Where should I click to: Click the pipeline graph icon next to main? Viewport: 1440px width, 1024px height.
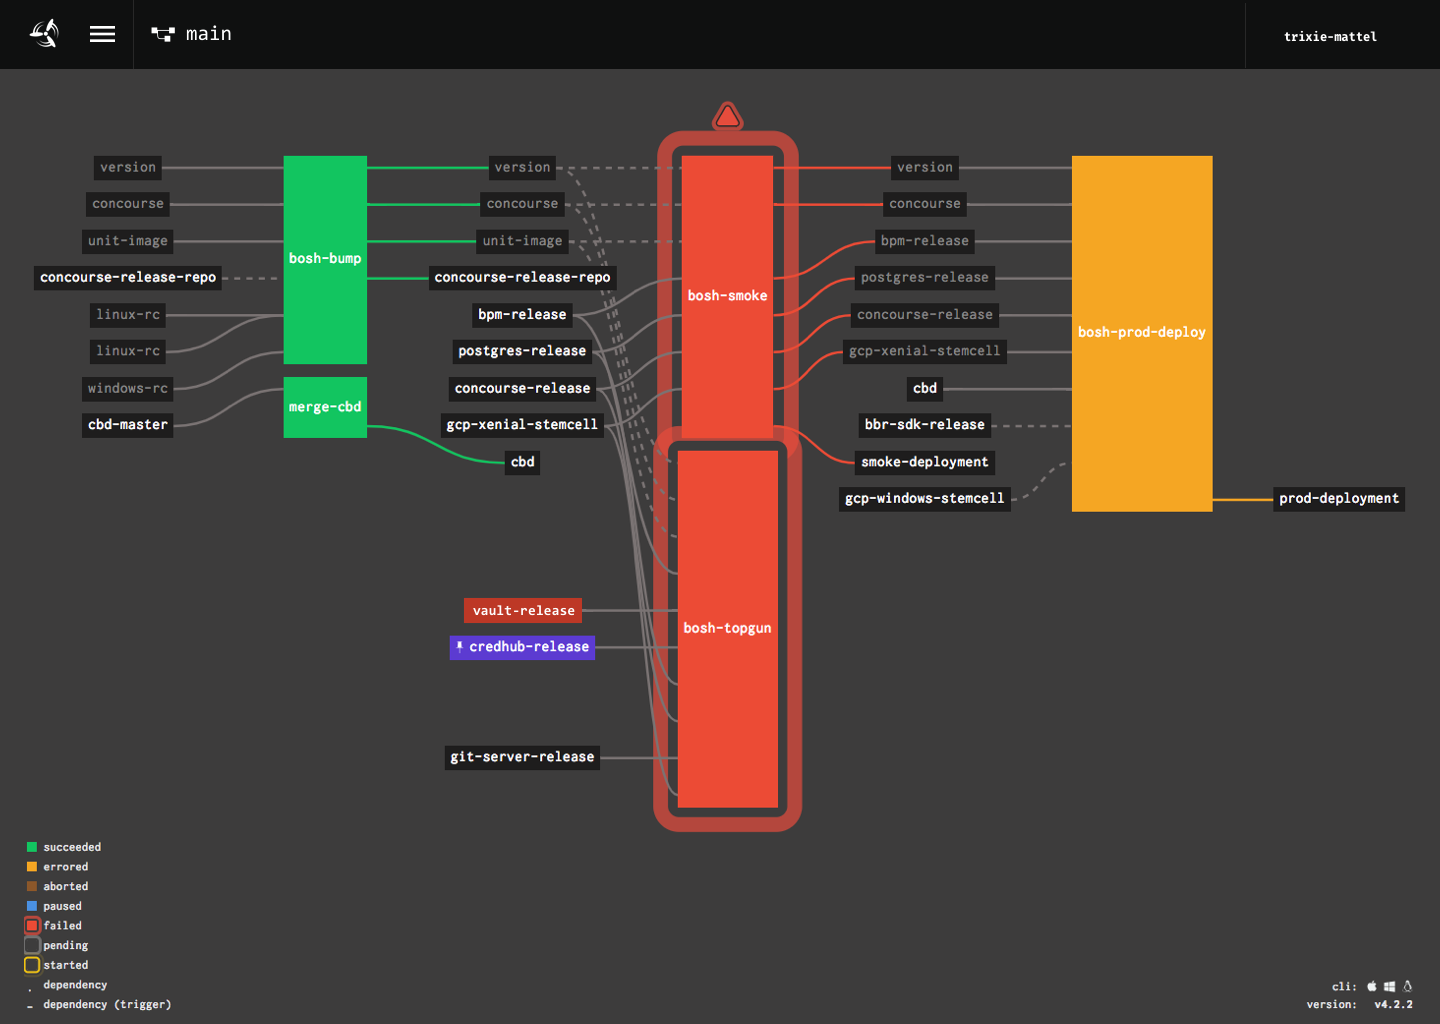pos(162,33)
